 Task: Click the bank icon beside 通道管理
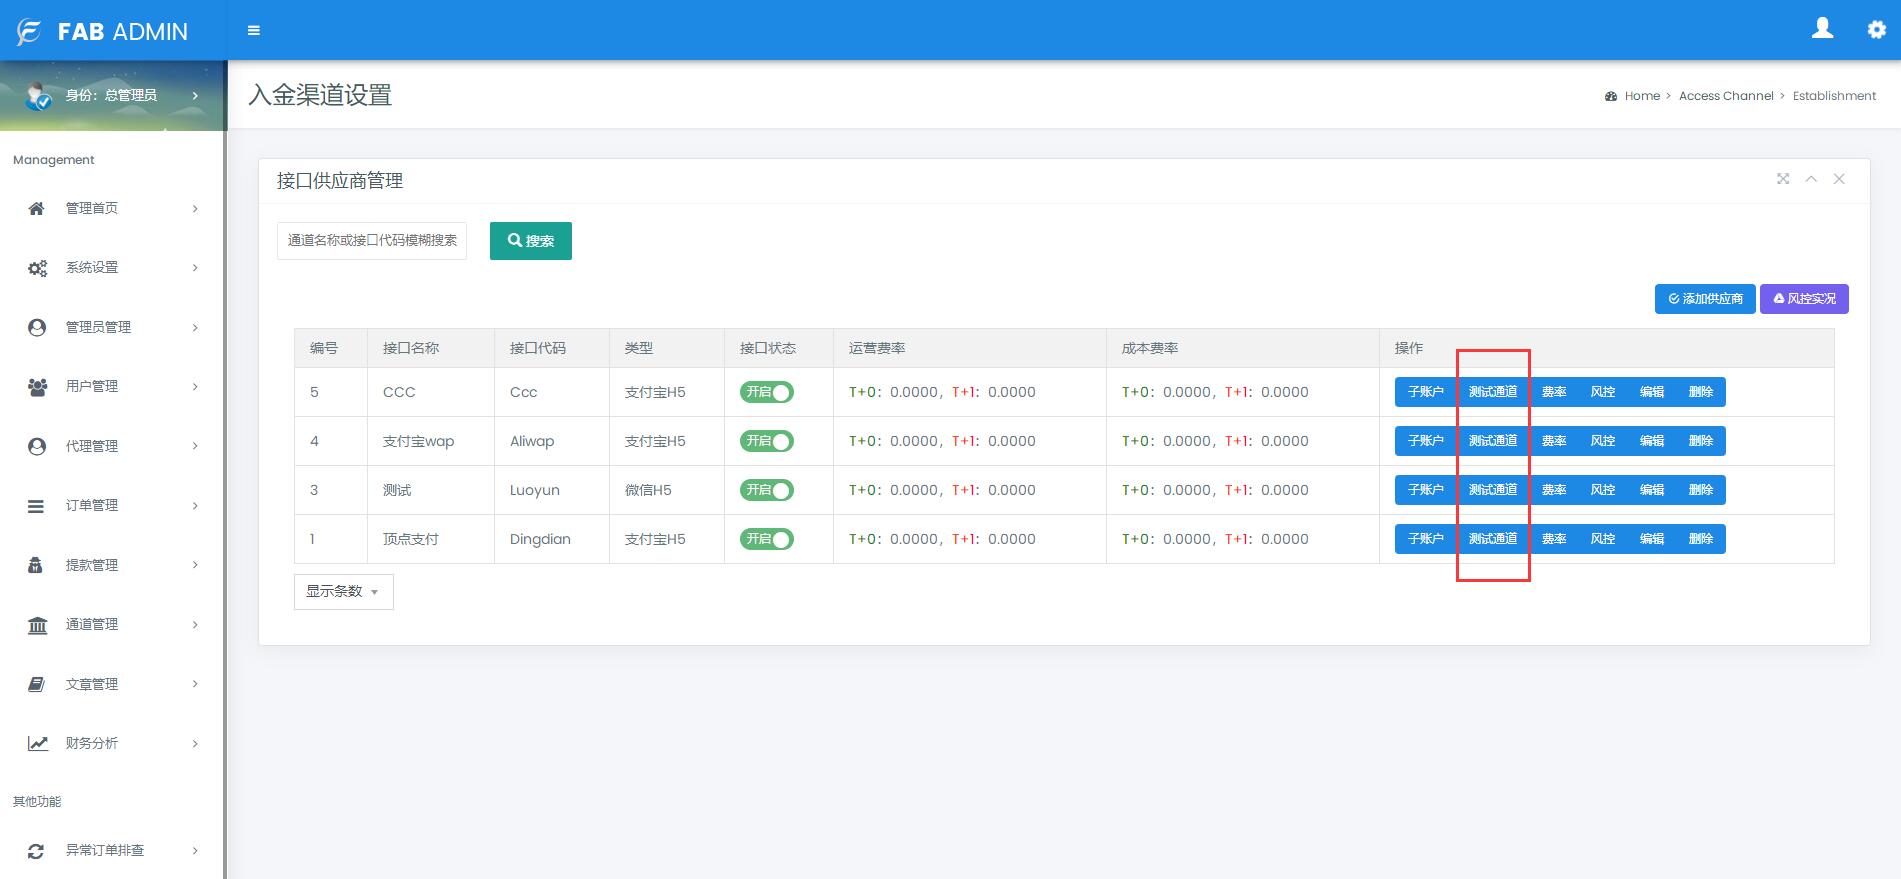pyautogui.click(x=37, y=625)
